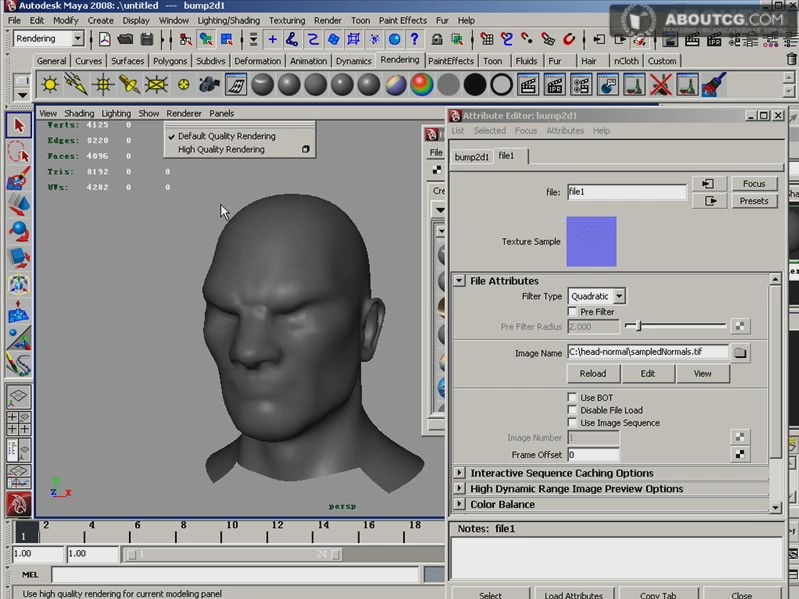Enable the Pre Filter checkbox
Viewport: 799px width, 599px height.
point(572,311)
